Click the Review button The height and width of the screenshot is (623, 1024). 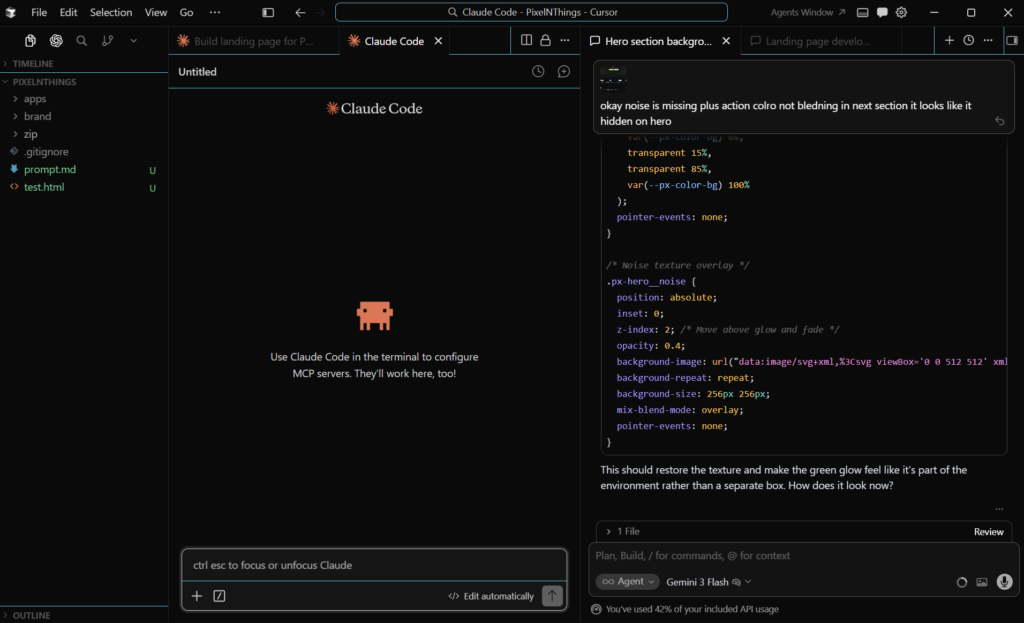(988, 532)
